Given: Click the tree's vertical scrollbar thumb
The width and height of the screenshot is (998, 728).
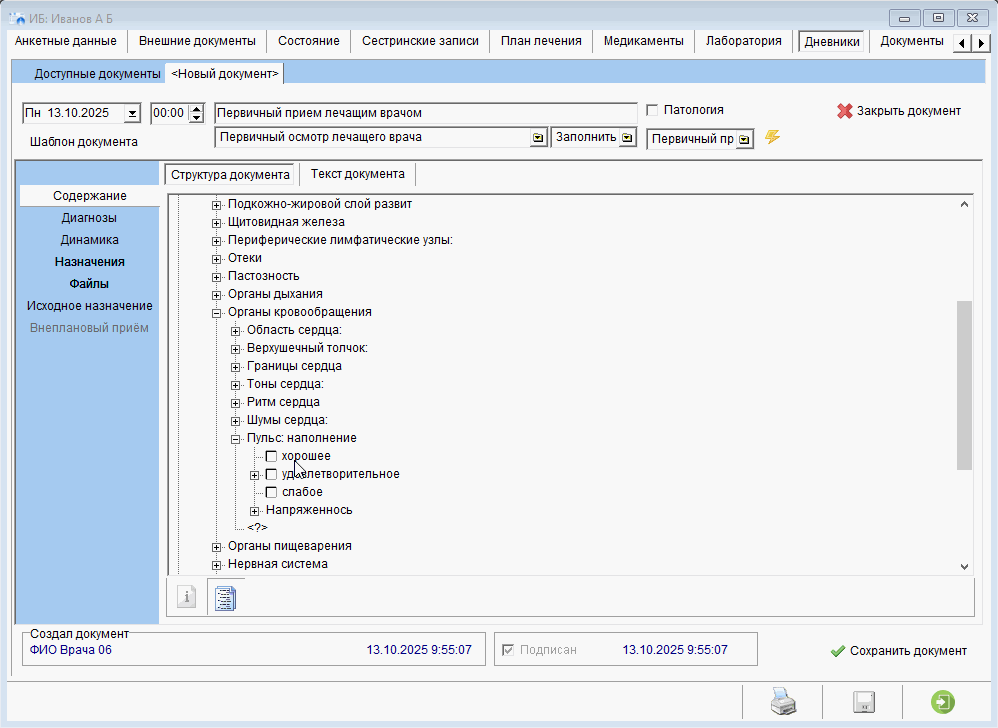Looking at the screenshot, I should (x=964, y=384).
